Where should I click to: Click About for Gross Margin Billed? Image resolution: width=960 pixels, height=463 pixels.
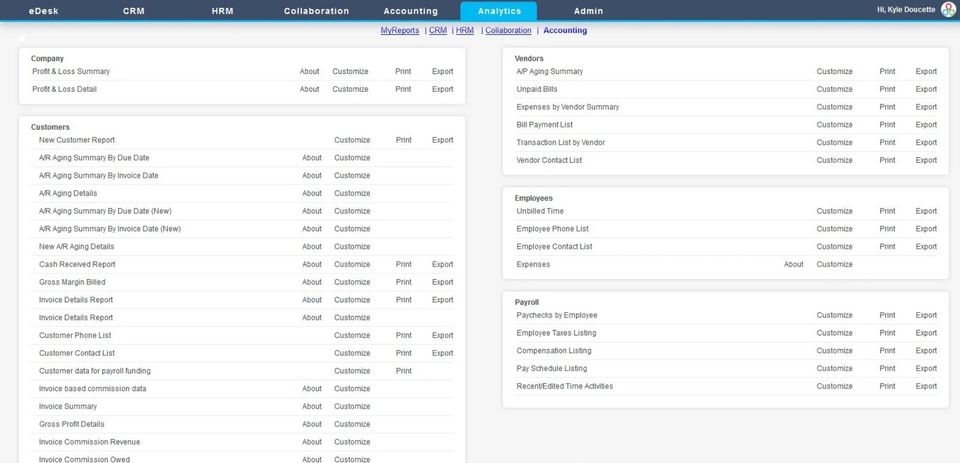coord(312,282)
